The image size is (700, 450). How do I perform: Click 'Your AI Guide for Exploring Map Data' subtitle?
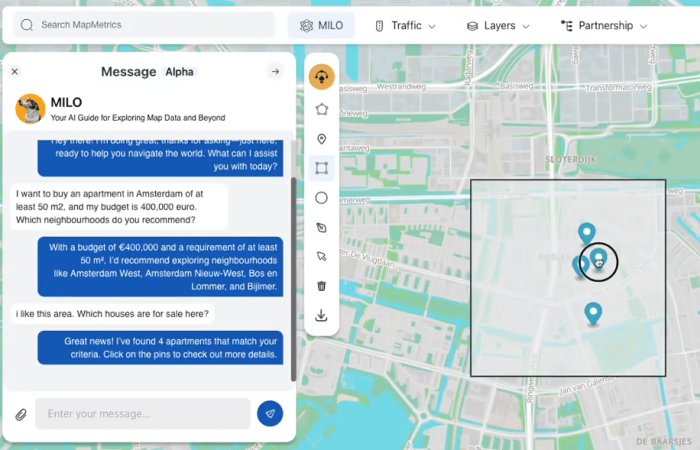(x=138, y=118)
